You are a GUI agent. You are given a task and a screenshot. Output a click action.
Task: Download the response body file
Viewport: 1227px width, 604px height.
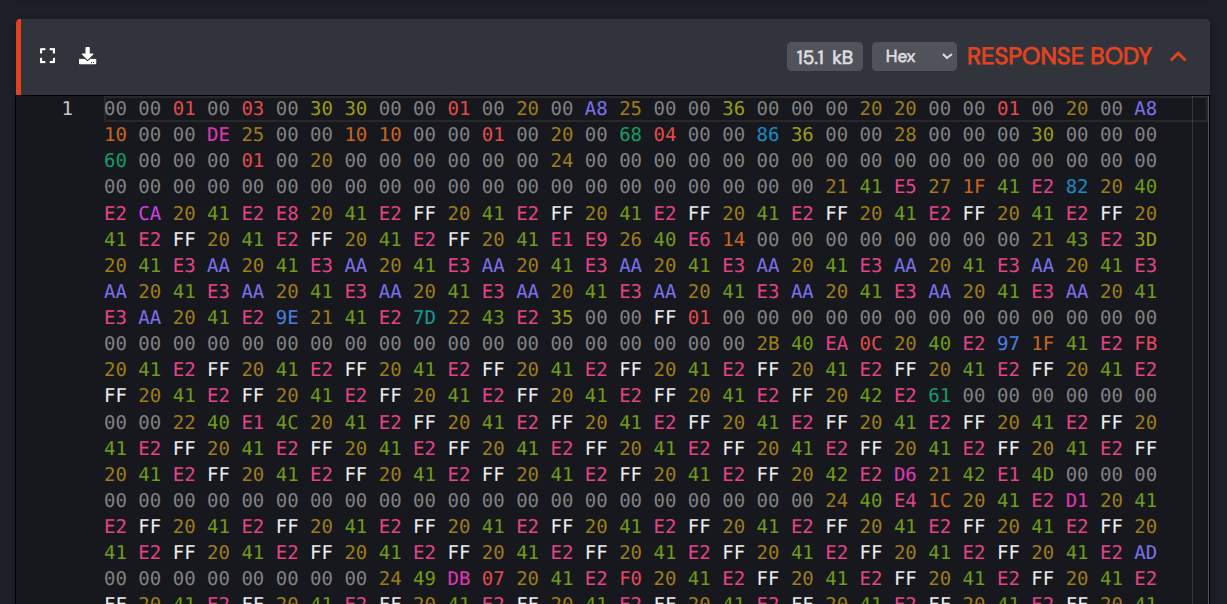point(88,56)
